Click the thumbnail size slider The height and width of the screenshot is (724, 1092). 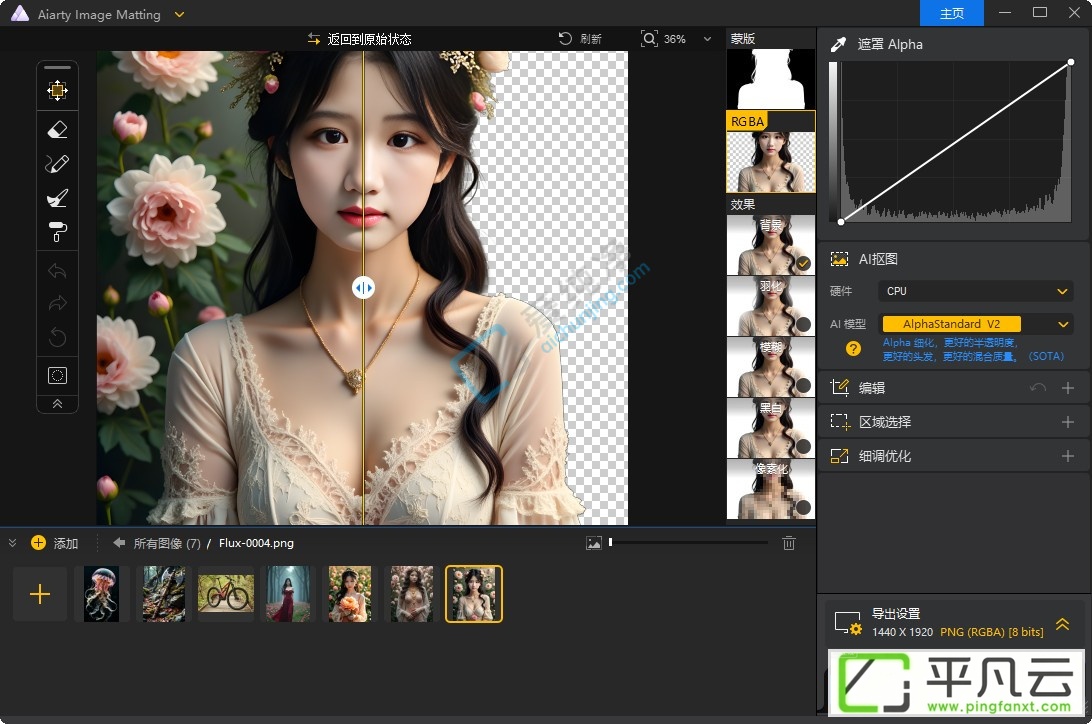click(x=688, y=542)
